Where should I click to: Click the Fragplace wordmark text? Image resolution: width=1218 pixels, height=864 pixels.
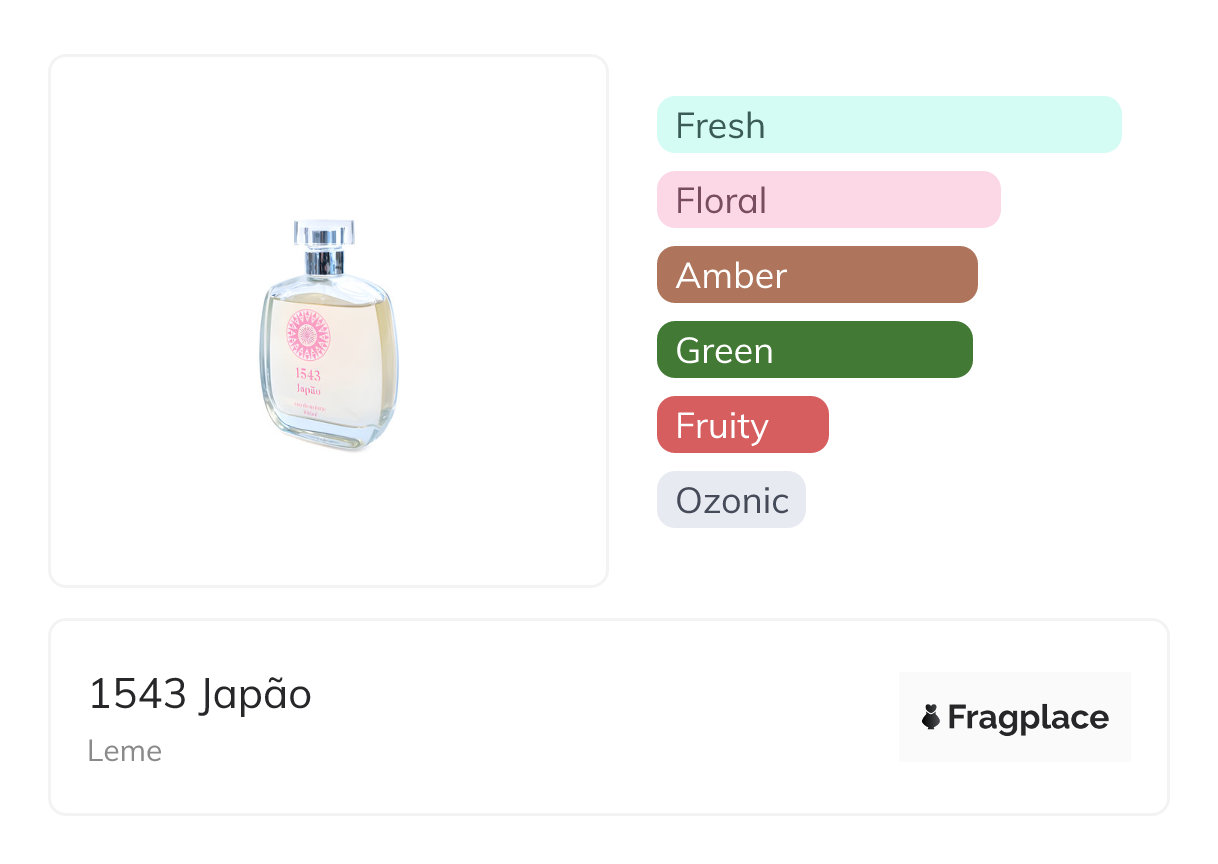pos(1027,717)
